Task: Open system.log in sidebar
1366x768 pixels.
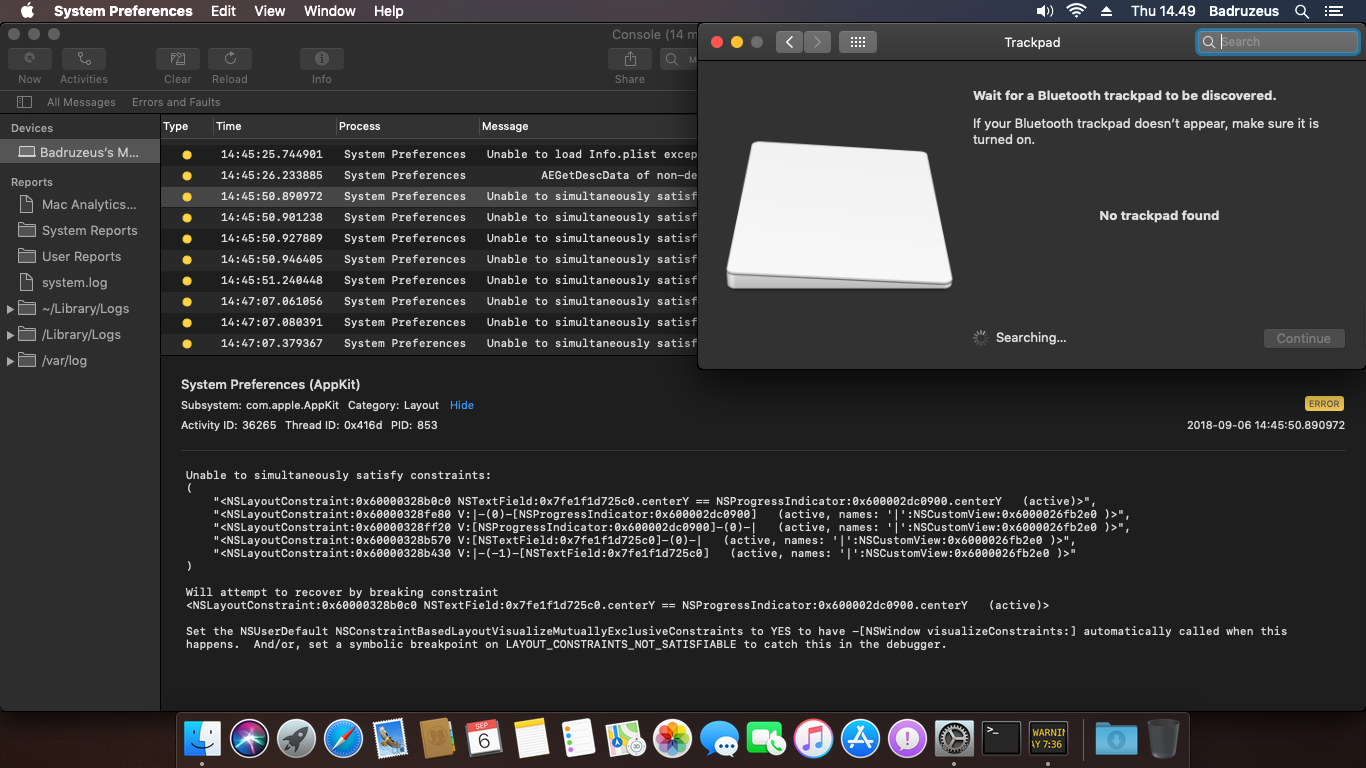Action: [80, 282]
